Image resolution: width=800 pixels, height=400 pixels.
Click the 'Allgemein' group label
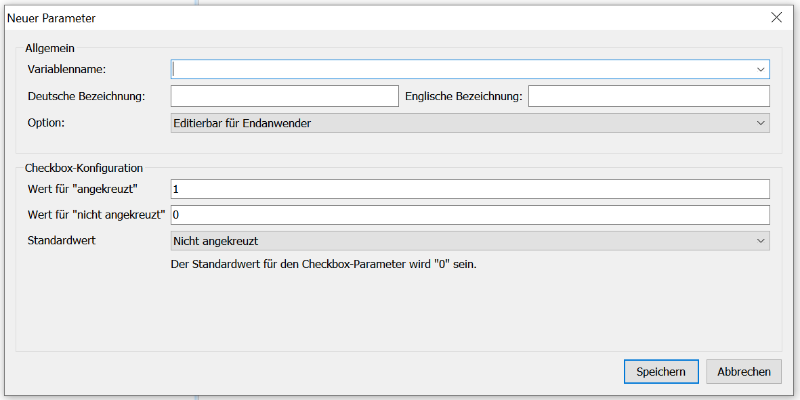(x=49, y=48)
